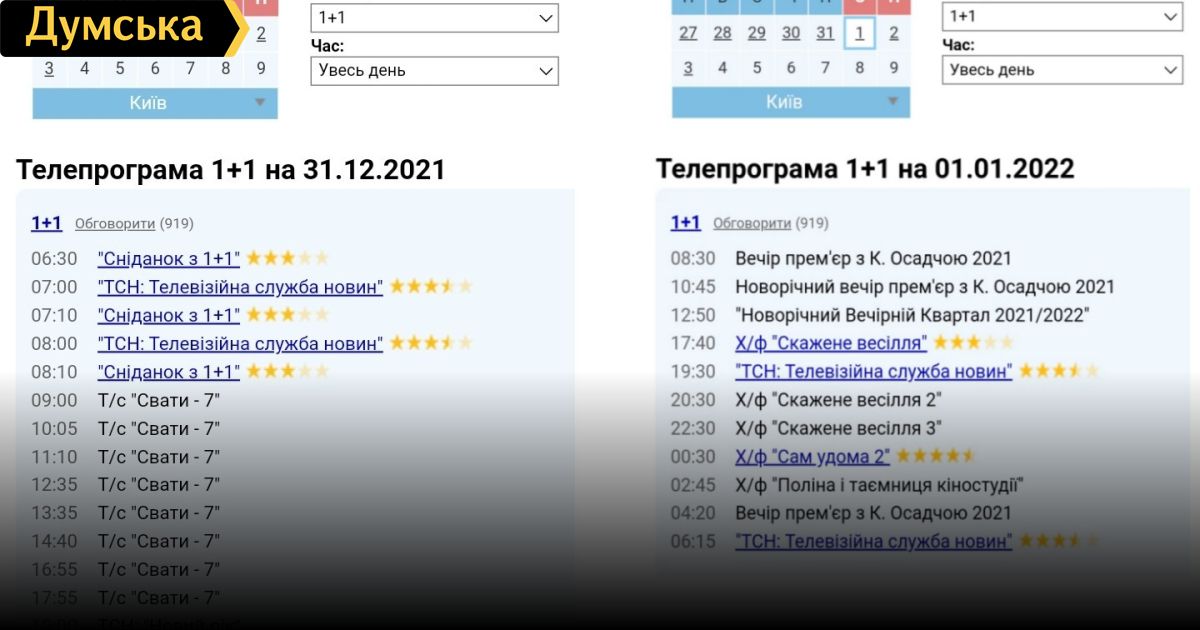The width and height of the screenshot is (1200, 630).
Task: Open the 1+1 channel dropdown in left panel
Action: pos(434,18)
